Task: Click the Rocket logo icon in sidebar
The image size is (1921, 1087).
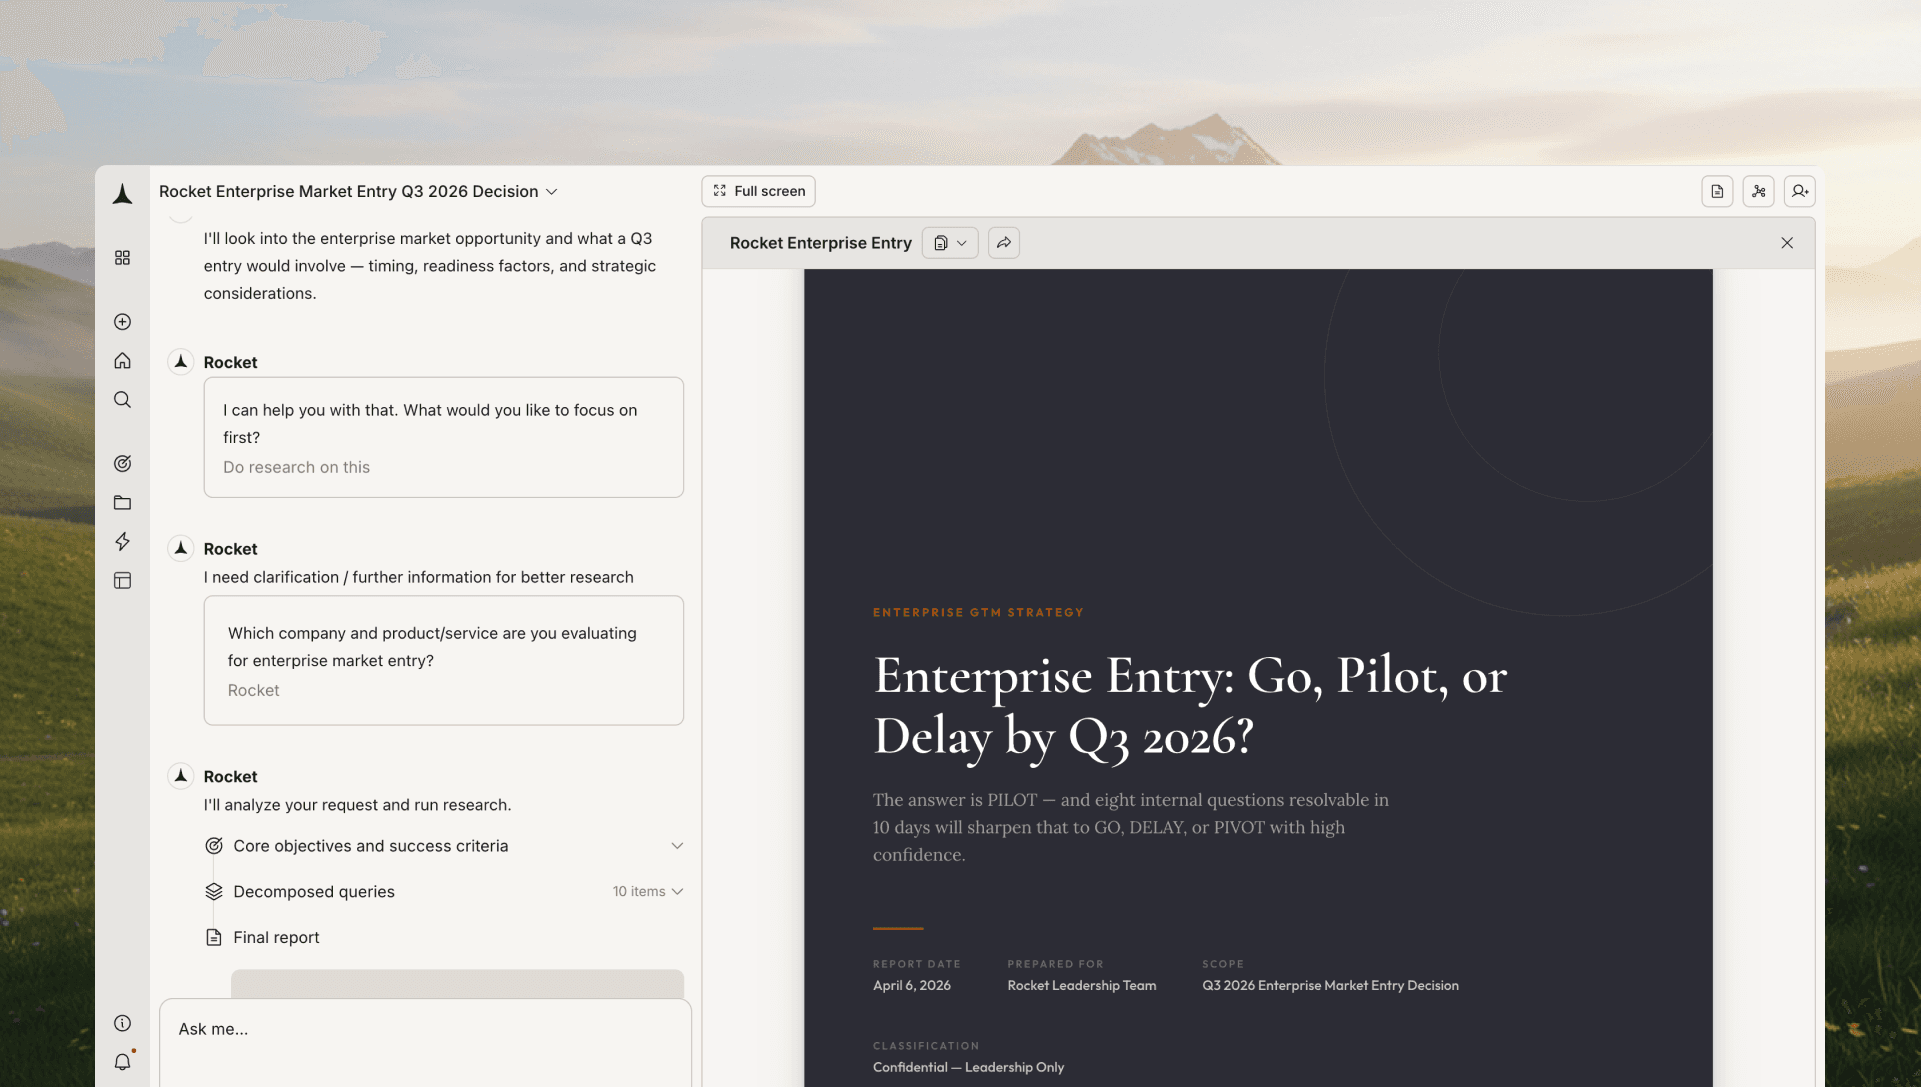Action: tap(122, 194)
